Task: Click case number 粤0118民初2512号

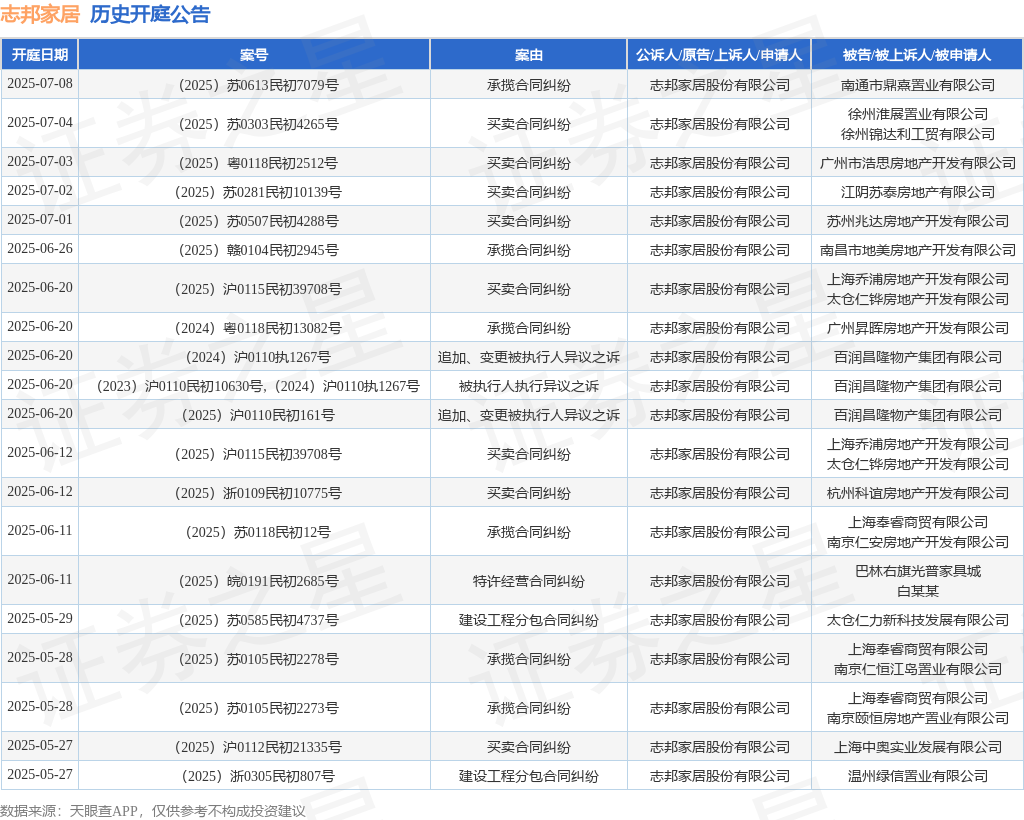Action: 258,163
